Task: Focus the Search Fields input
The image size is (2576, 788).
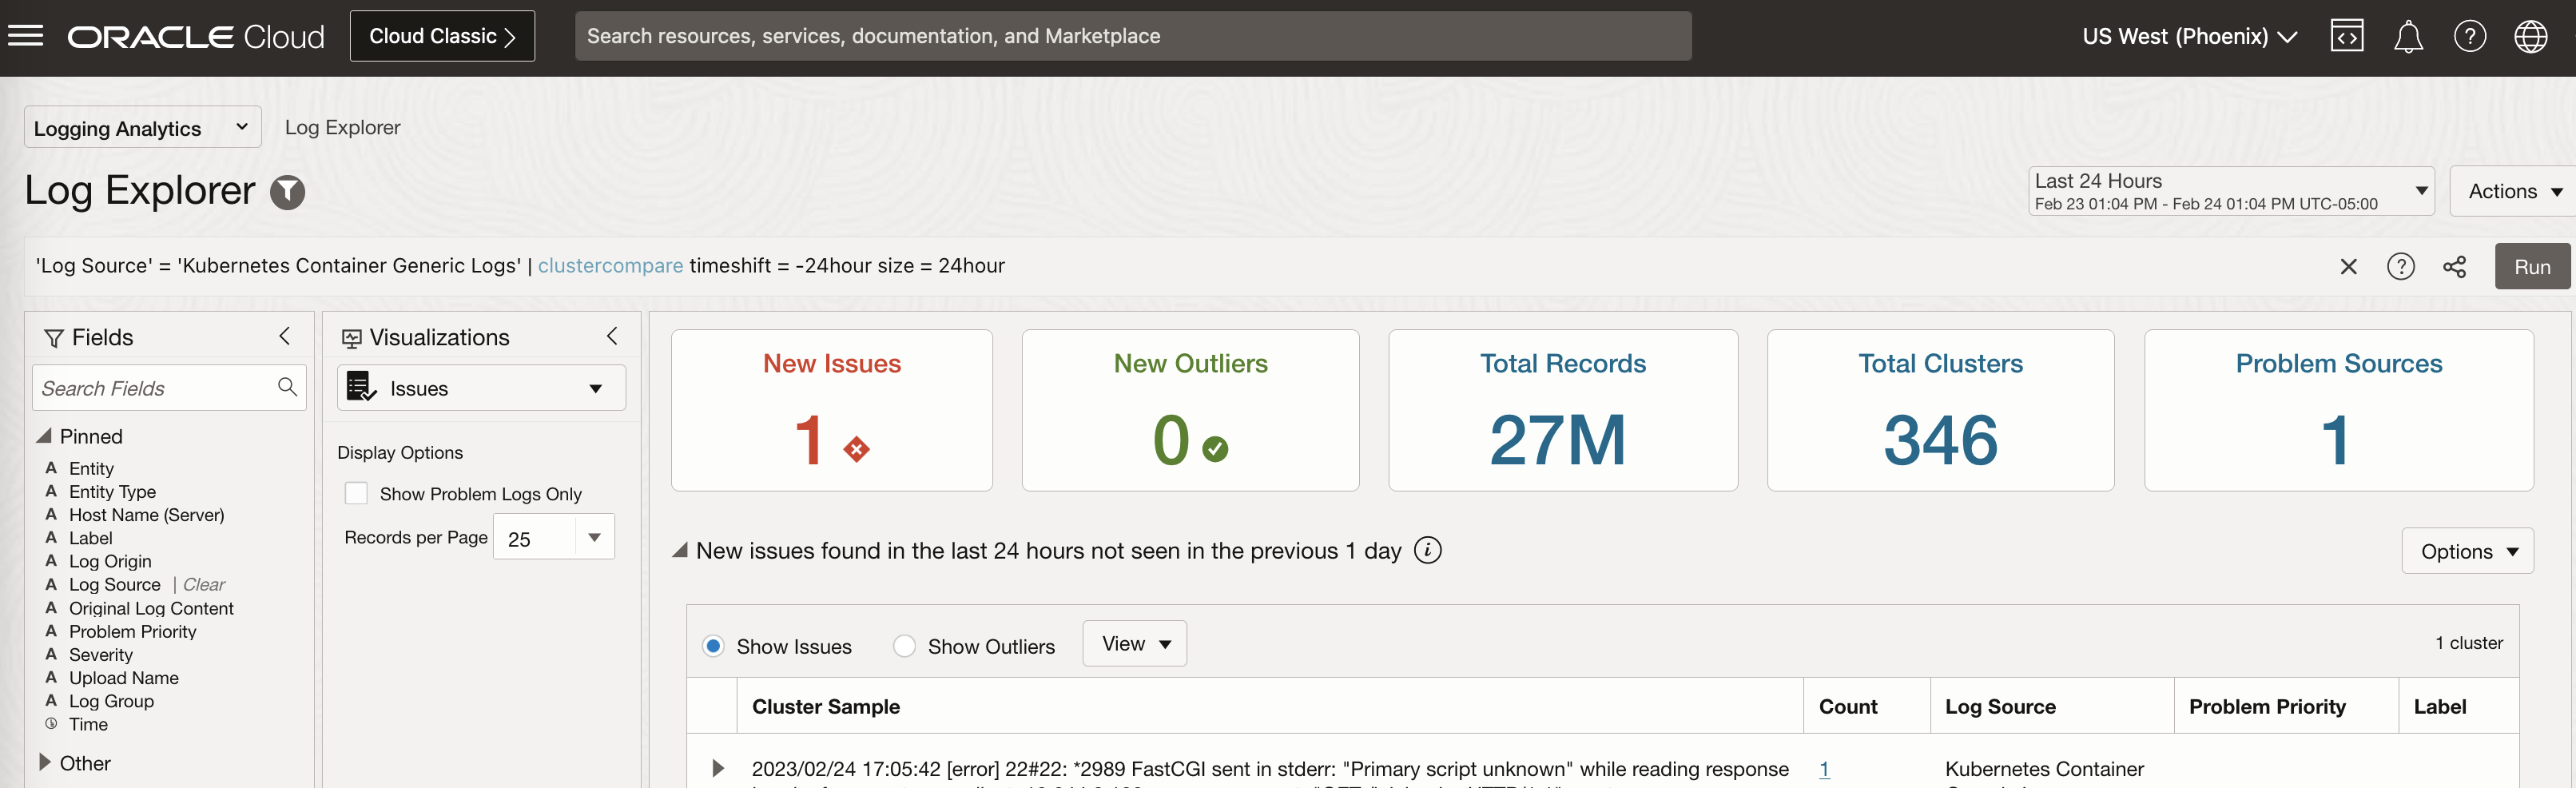Action: pos(169,387)
